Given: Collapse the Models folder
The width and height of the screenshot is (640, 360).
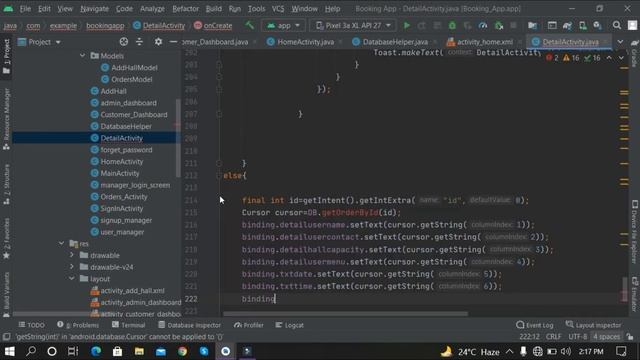Looking at the screenshot, I should [x=82, y=56].
